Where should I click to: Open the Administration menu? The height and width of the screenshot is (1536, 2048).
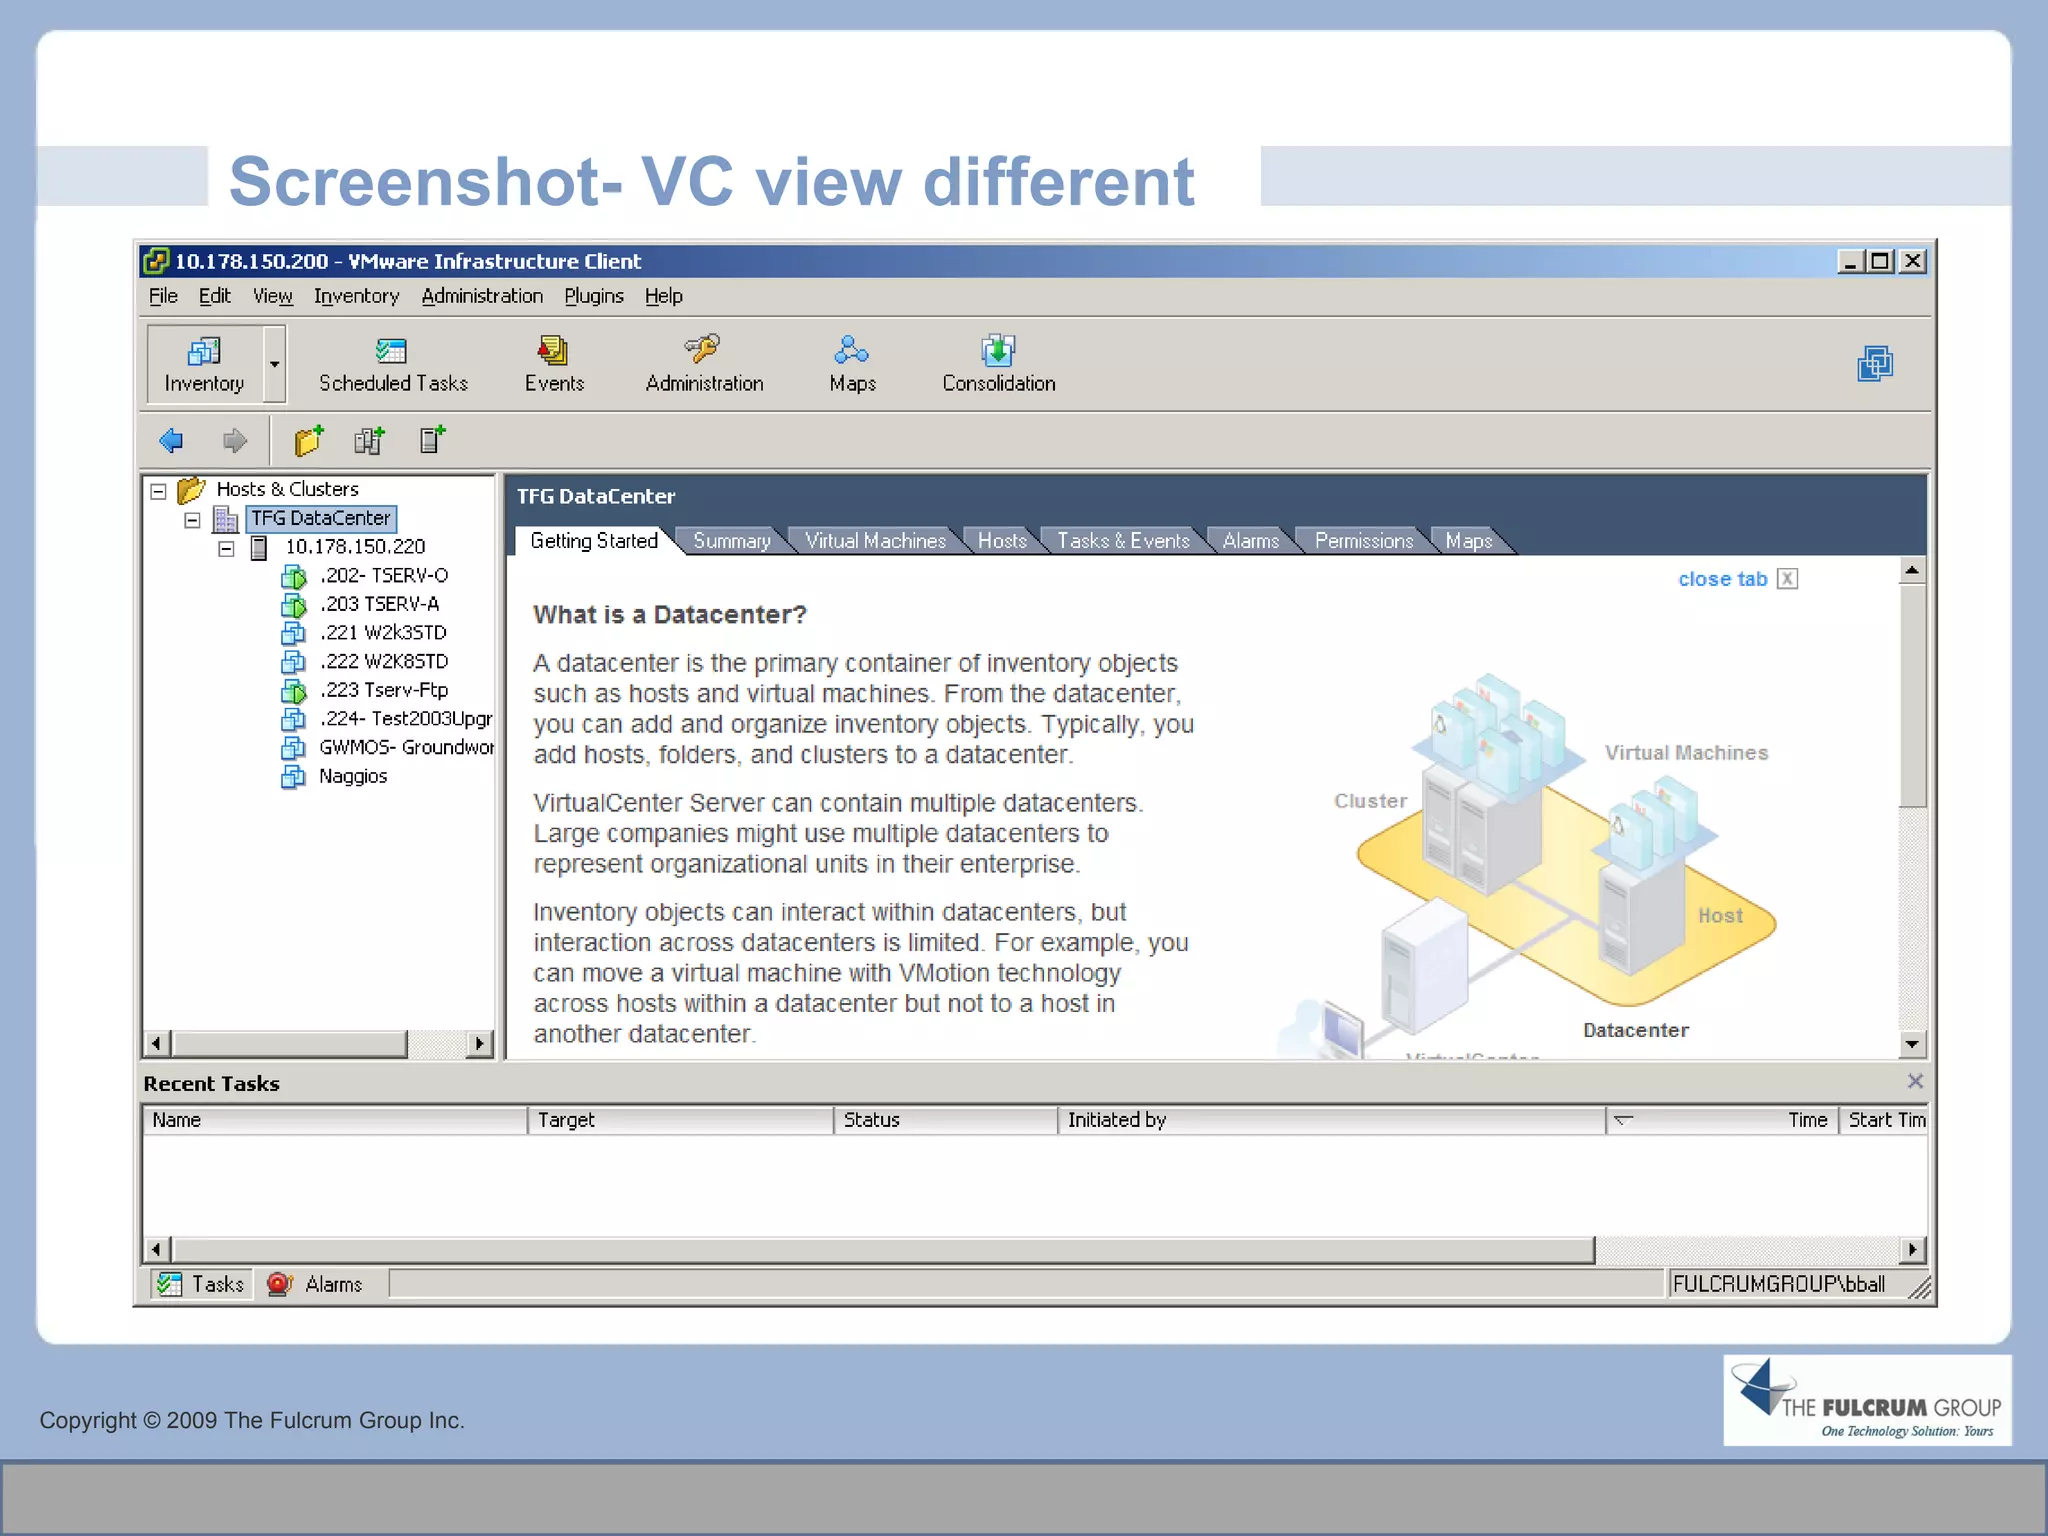[482, 296]
